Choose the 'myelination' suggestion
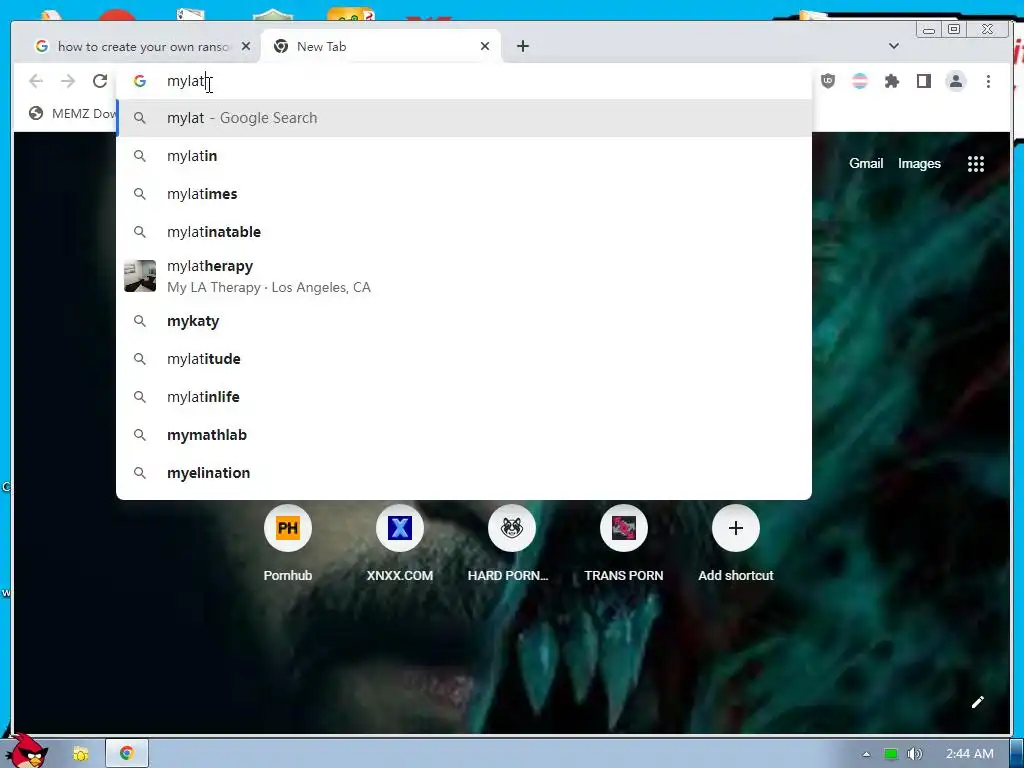This screenshot has height=768, width=1024. click(464, 473)
